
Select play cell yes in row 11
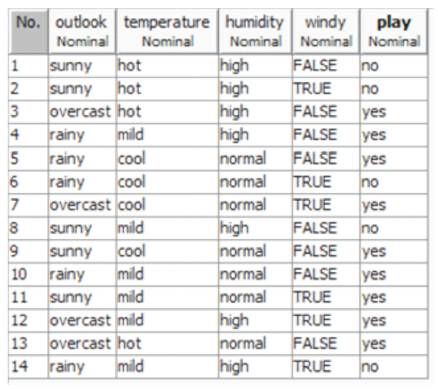[394, 297]
